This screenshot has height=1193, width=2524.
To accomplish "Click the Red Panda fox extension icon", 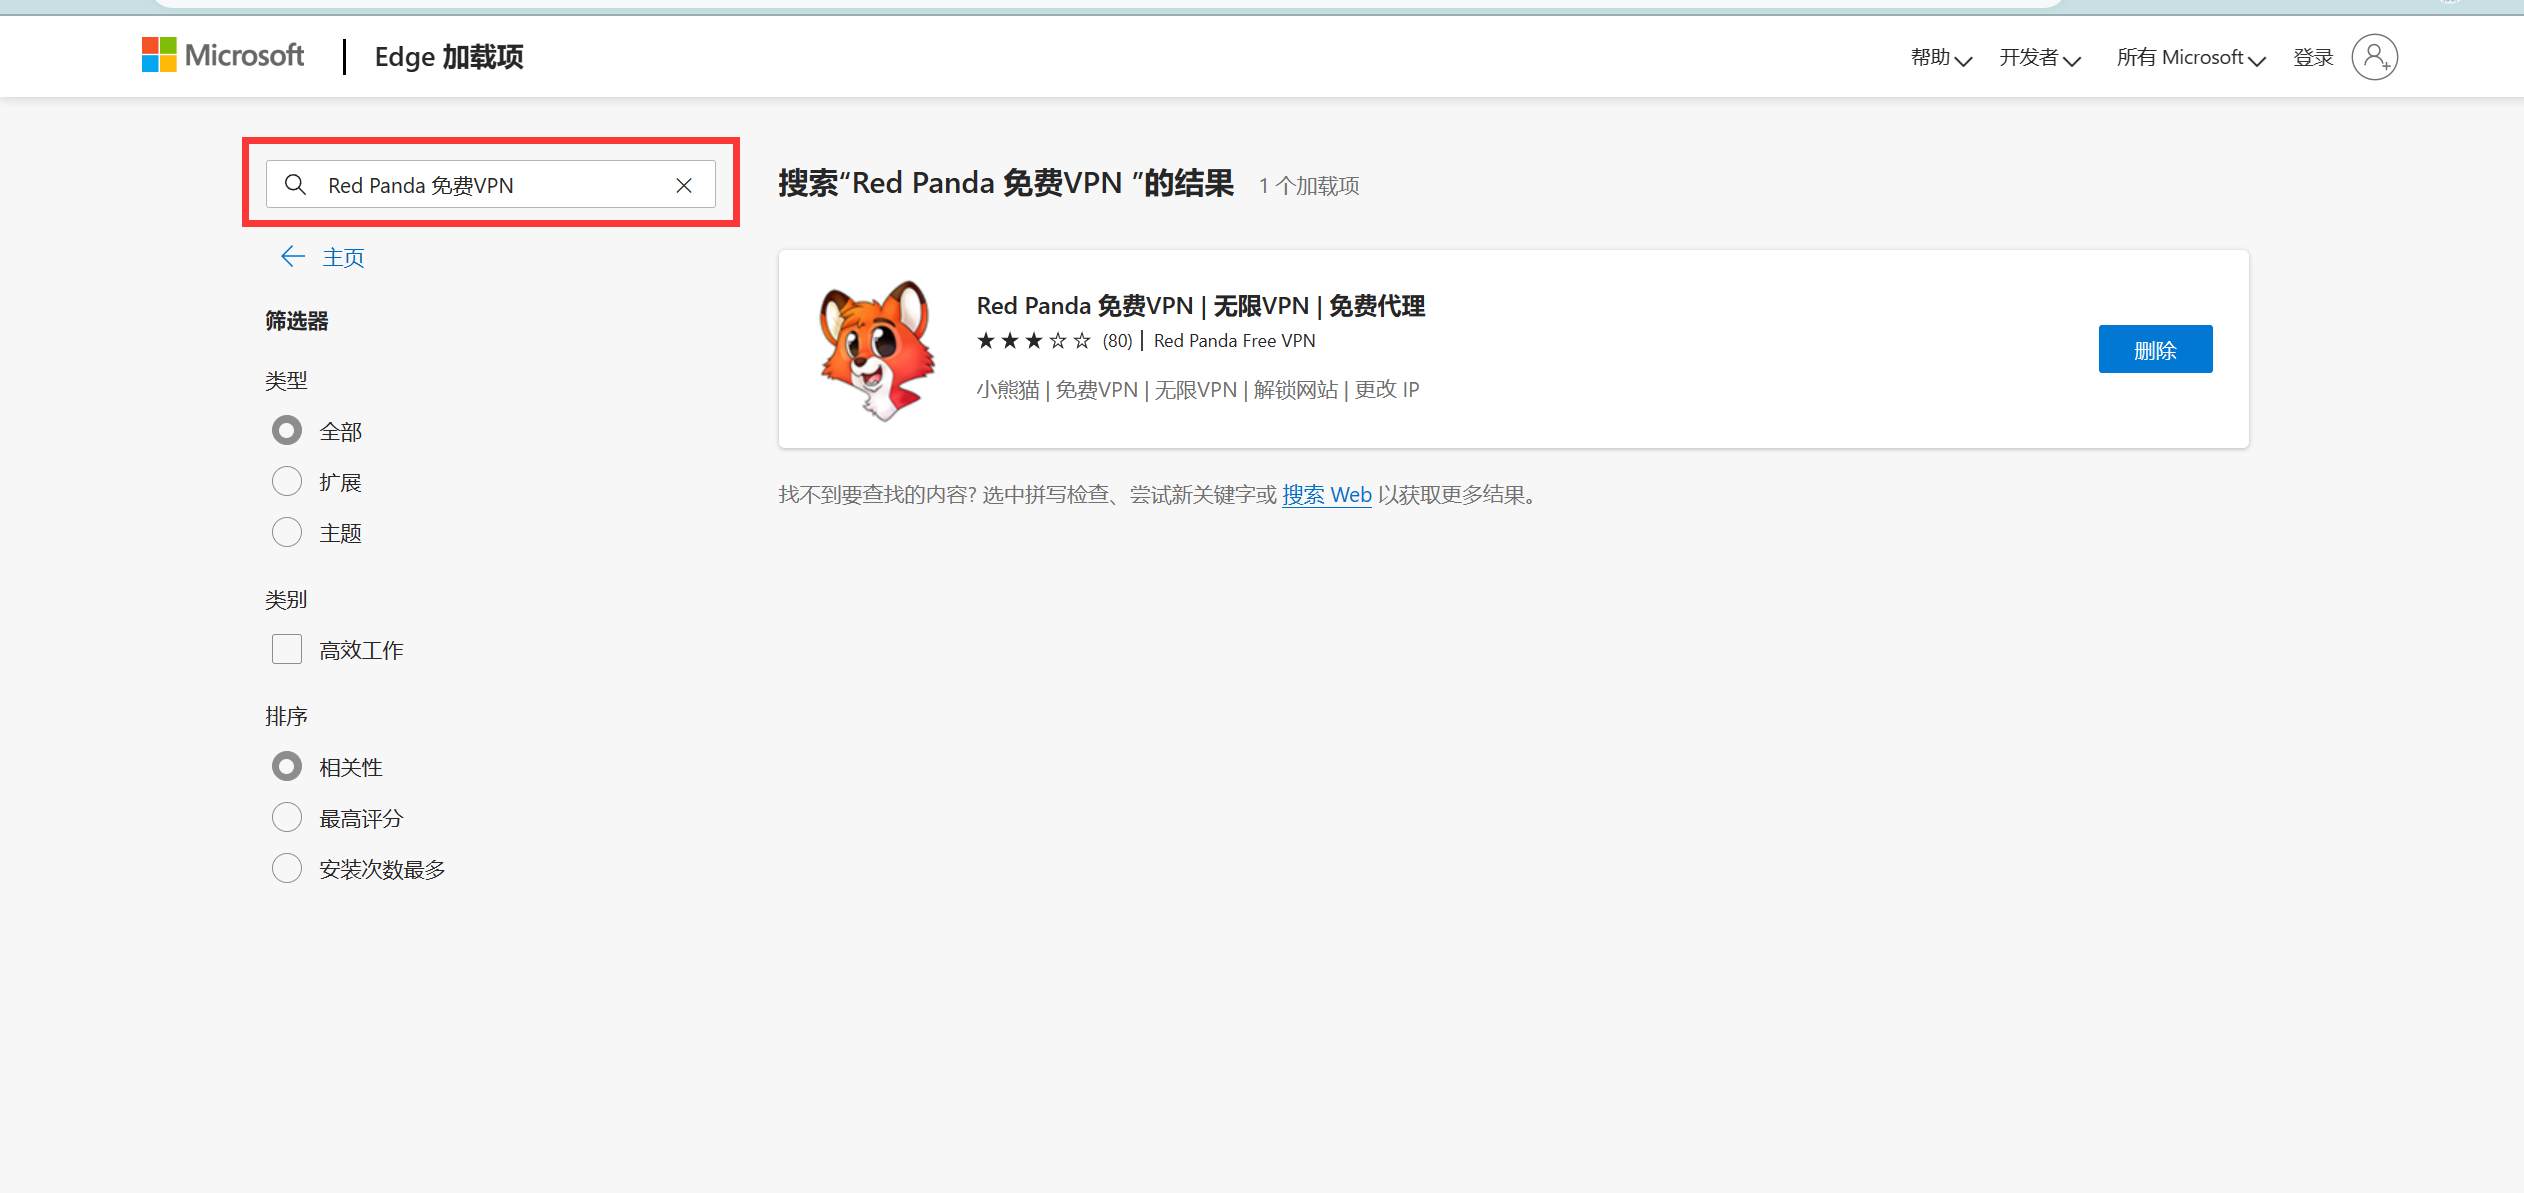I will [877, 350].
